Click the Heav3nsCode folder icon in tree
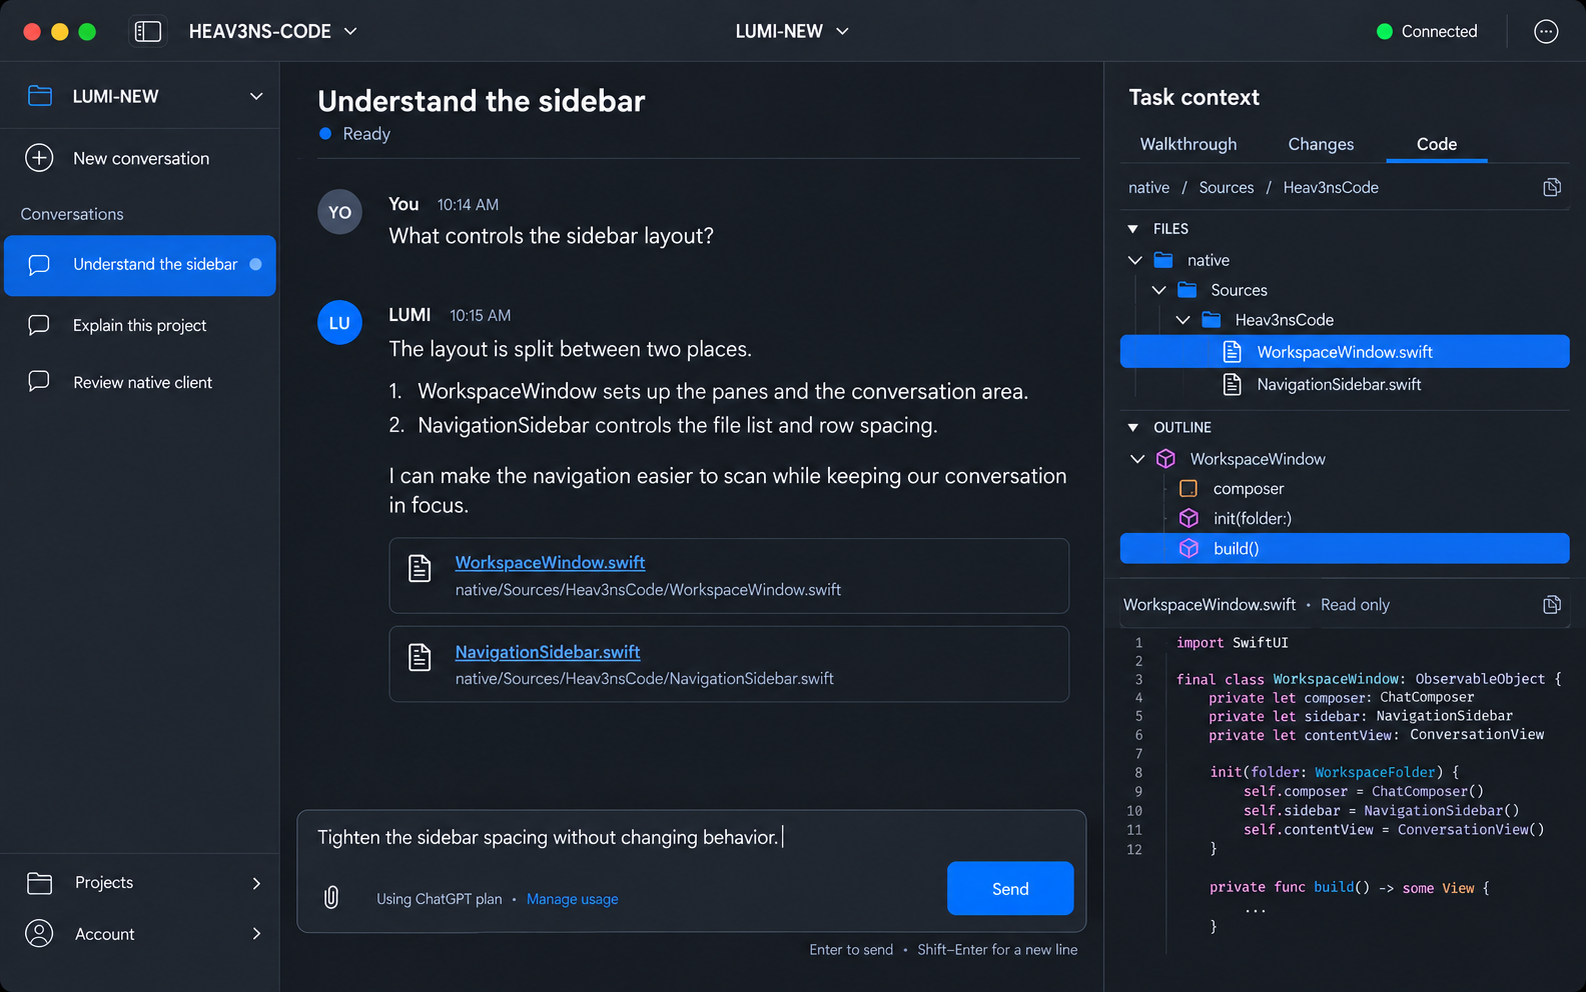The height and width of the screenshot is (992, 1586). [1211, 320]
